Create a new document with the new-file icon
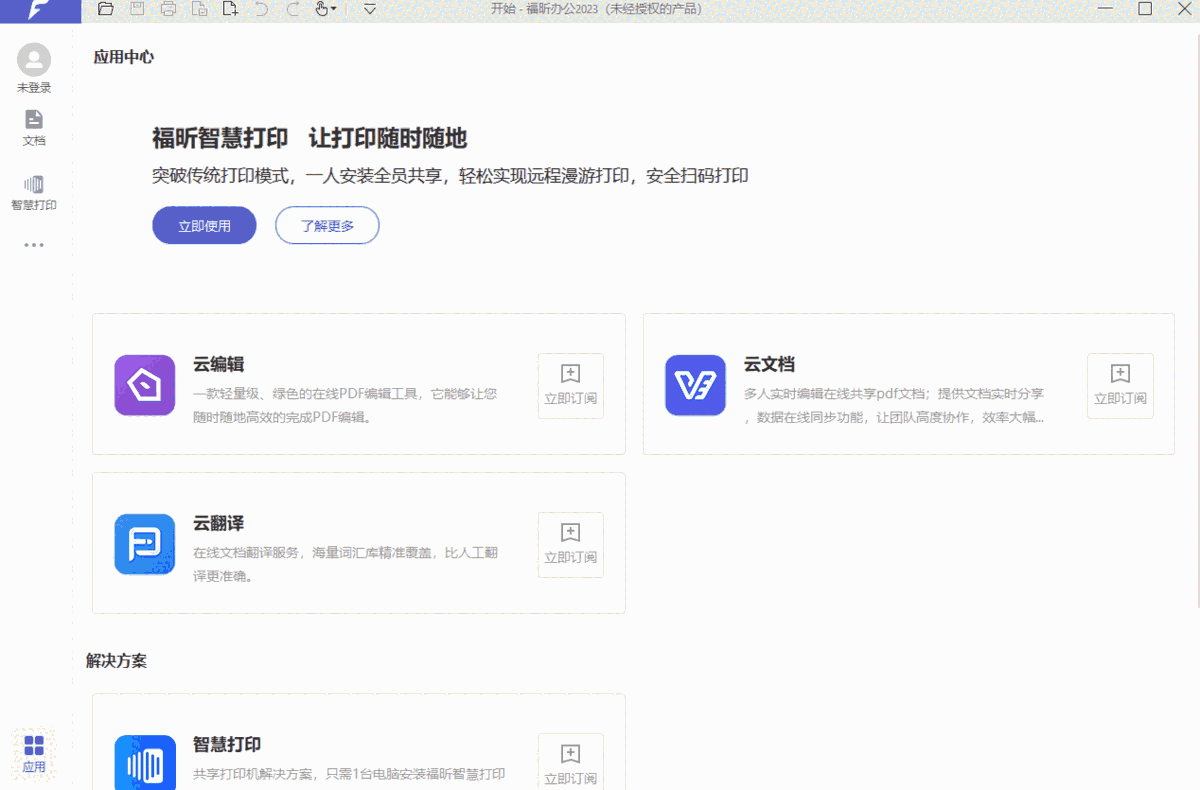Image resolution: width=1200 pixels, height=790 pixels. click(x=230, y=9)
